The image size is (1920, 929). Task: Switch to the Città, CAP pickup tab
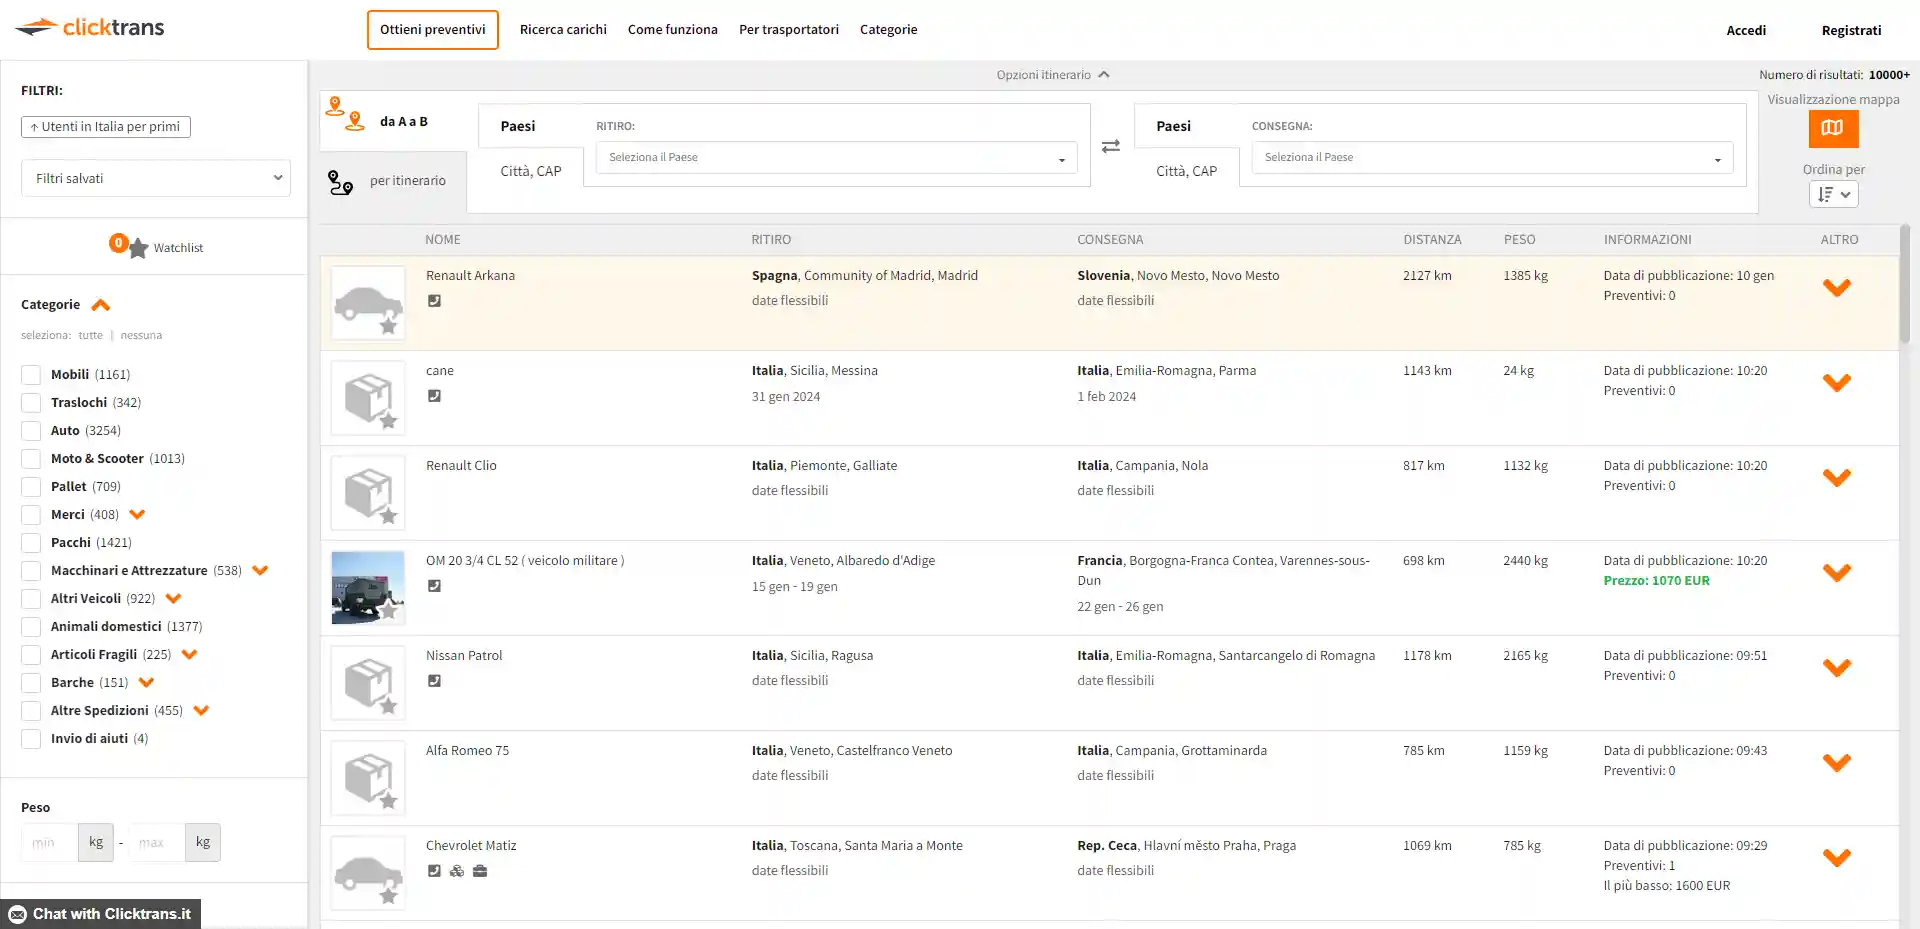point(530,171)
